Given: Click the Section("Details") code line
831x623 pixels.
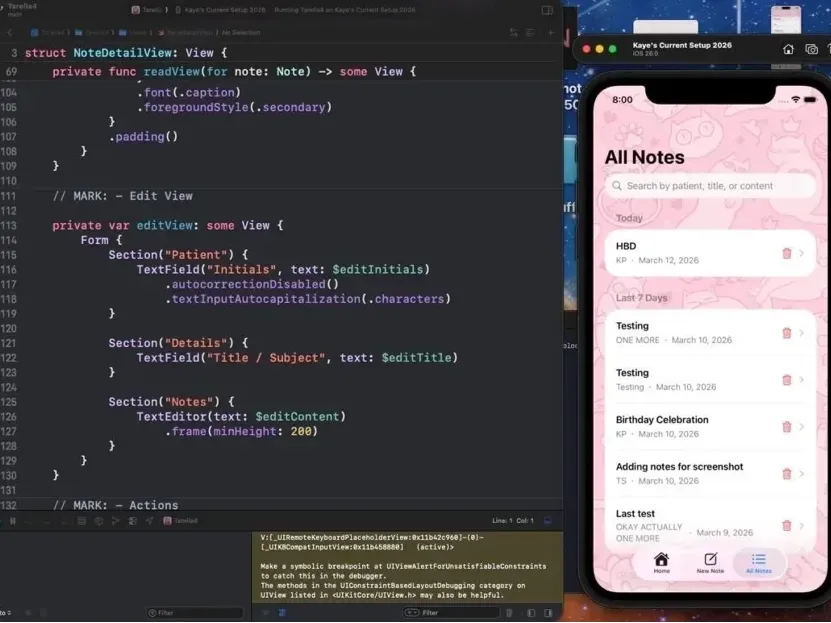Looking at the screenshot, I should [178, 343].
